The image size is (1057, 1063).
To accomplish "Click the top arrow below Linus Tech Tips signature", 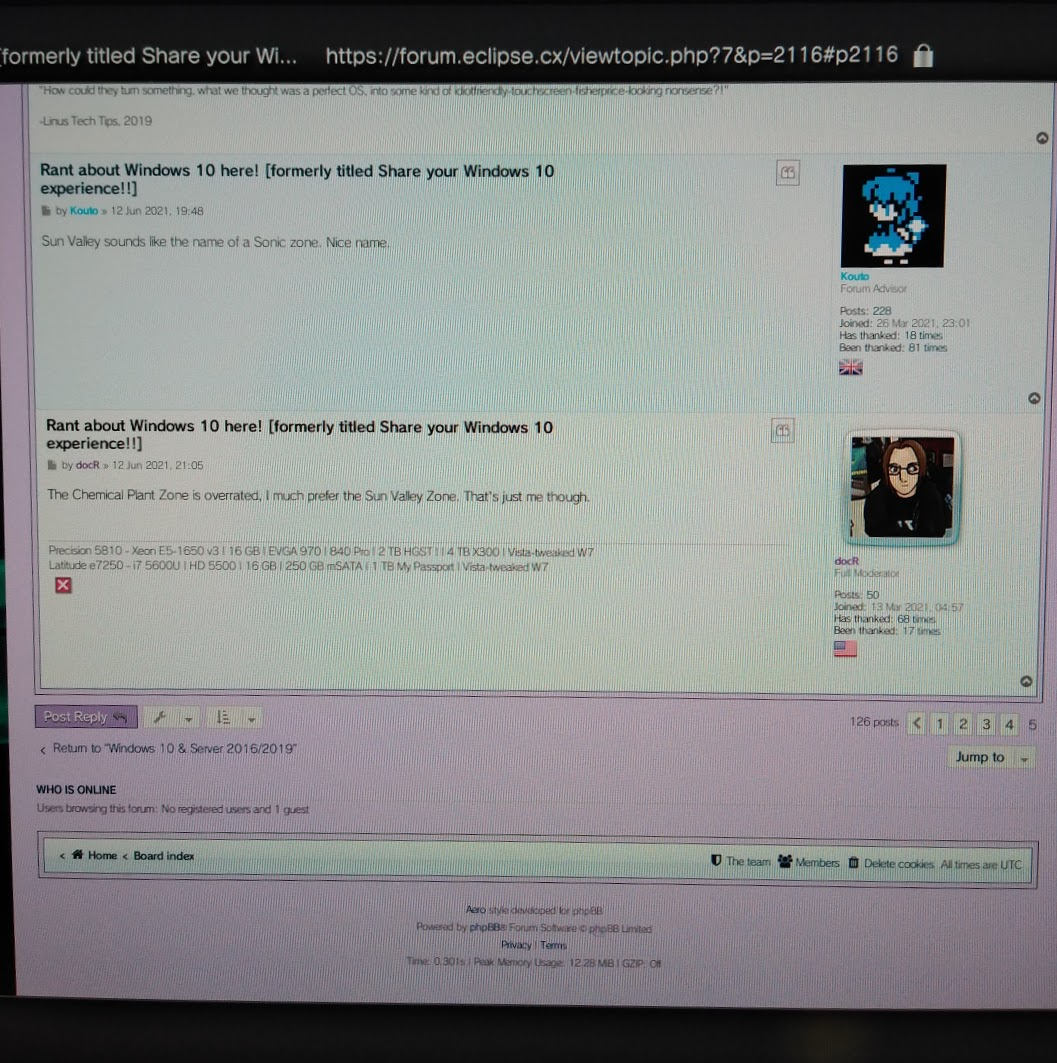I will 1042,138.
